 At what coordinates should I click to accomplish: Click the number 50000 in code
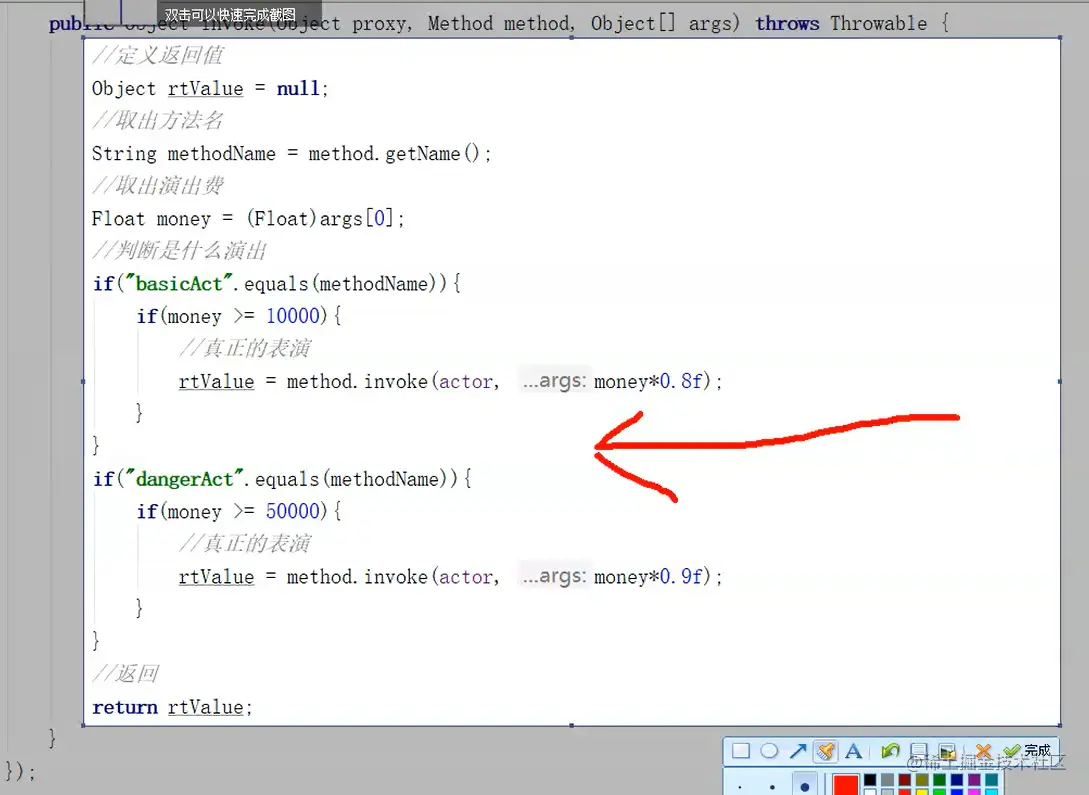[292, 511]
